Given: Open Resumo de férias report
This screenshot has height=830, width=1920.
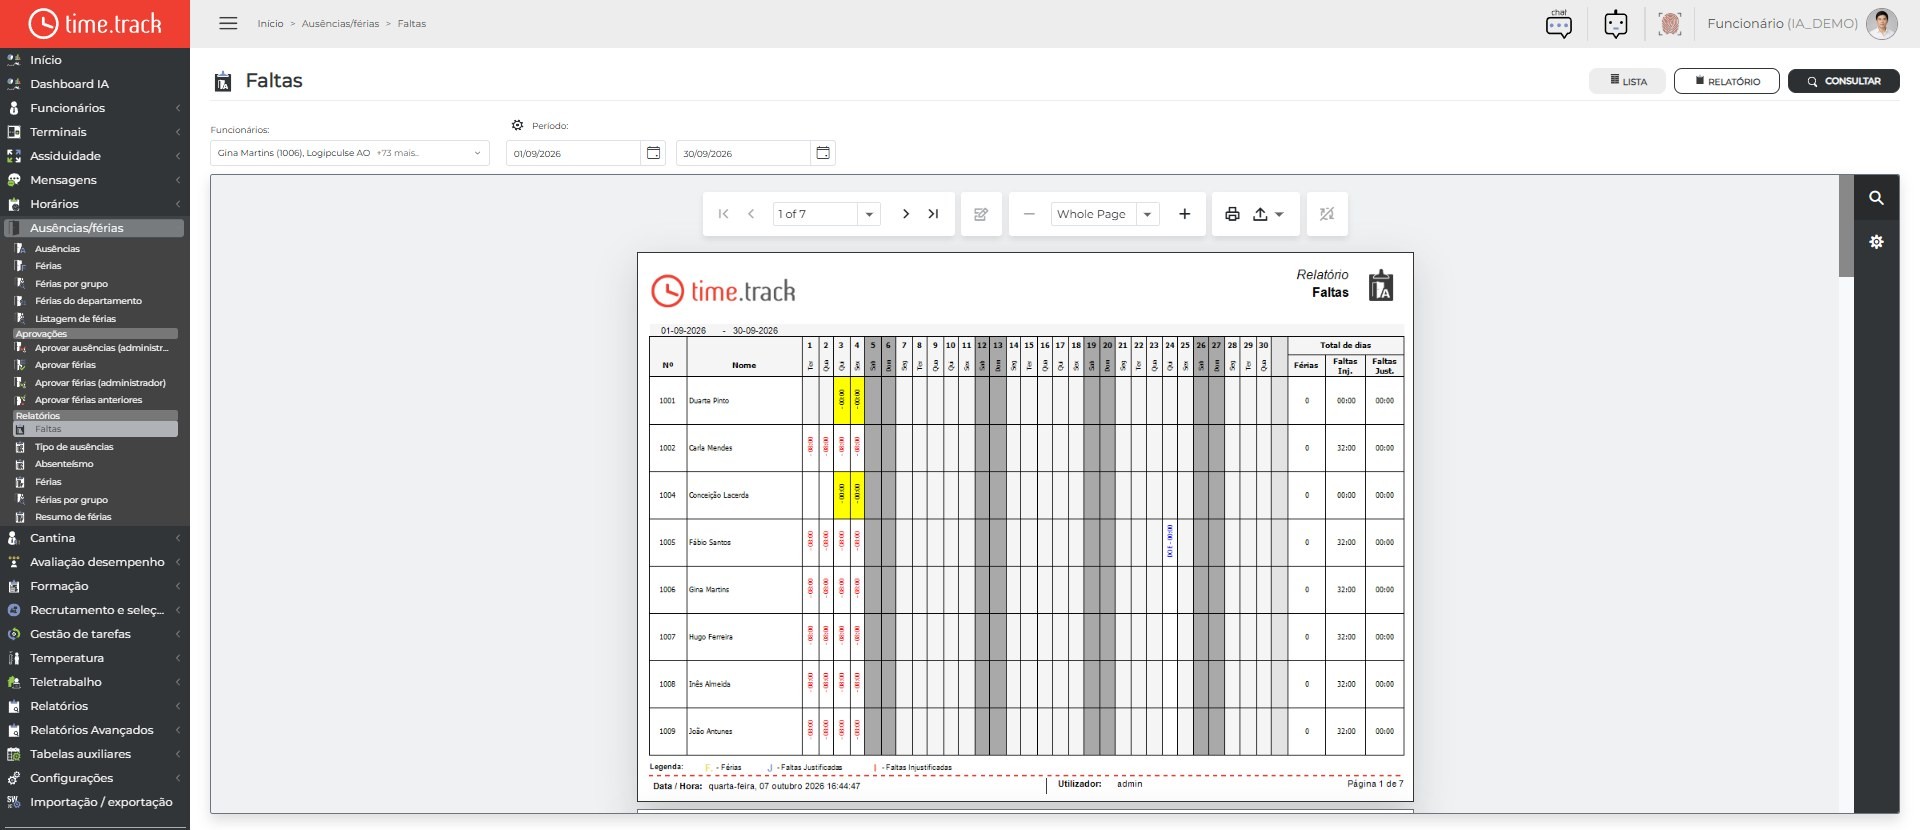Looking at the screenshot, I should [73, 517].
